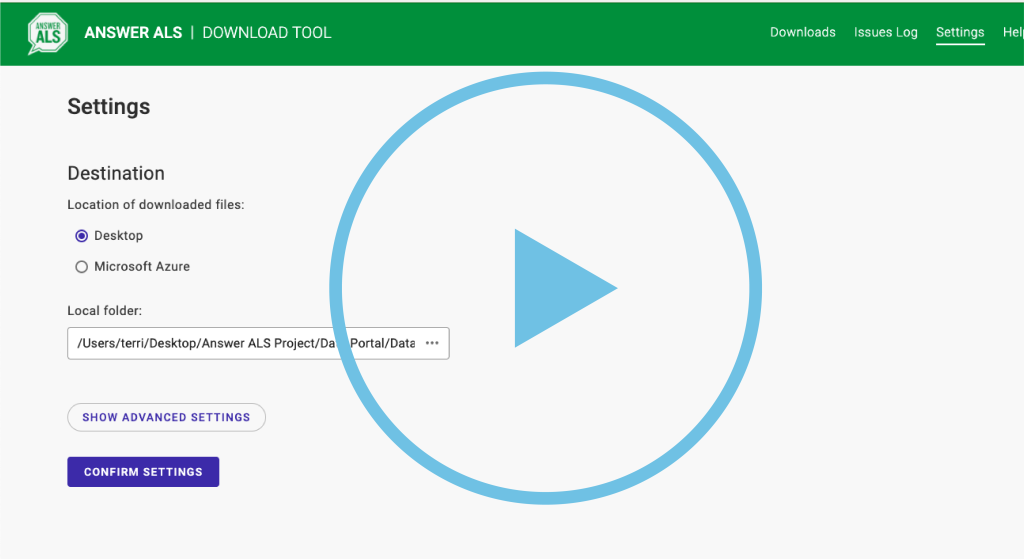Click the Confirm Settings button
1024x559 pixels.
click(143, 471)
